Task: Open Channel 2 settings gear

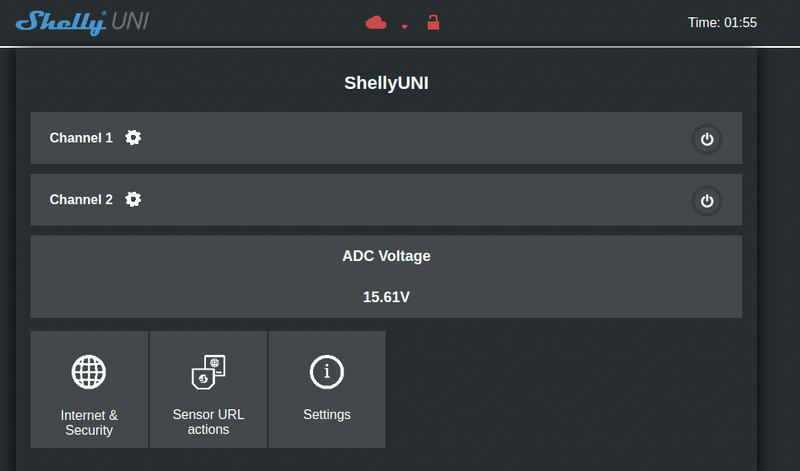Action: 133,199
